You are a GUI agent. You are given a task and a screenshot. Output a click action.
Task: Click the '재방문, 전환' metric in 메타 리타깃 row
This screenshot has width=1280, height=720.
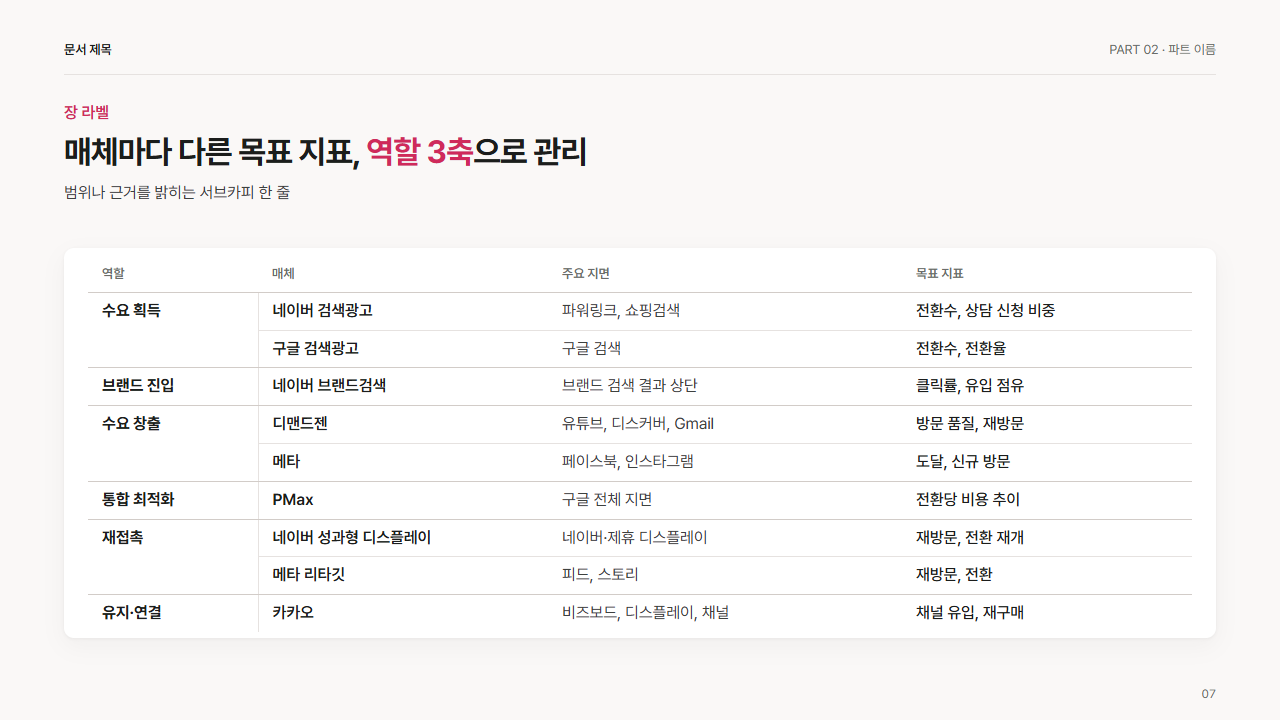click(954, 574)
